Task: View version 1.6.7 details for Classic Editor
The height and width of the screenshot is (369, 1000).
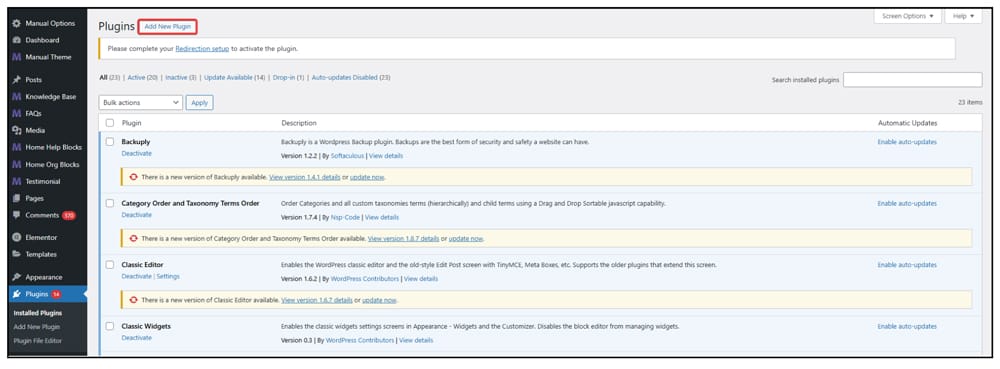Action: (317, 300)
